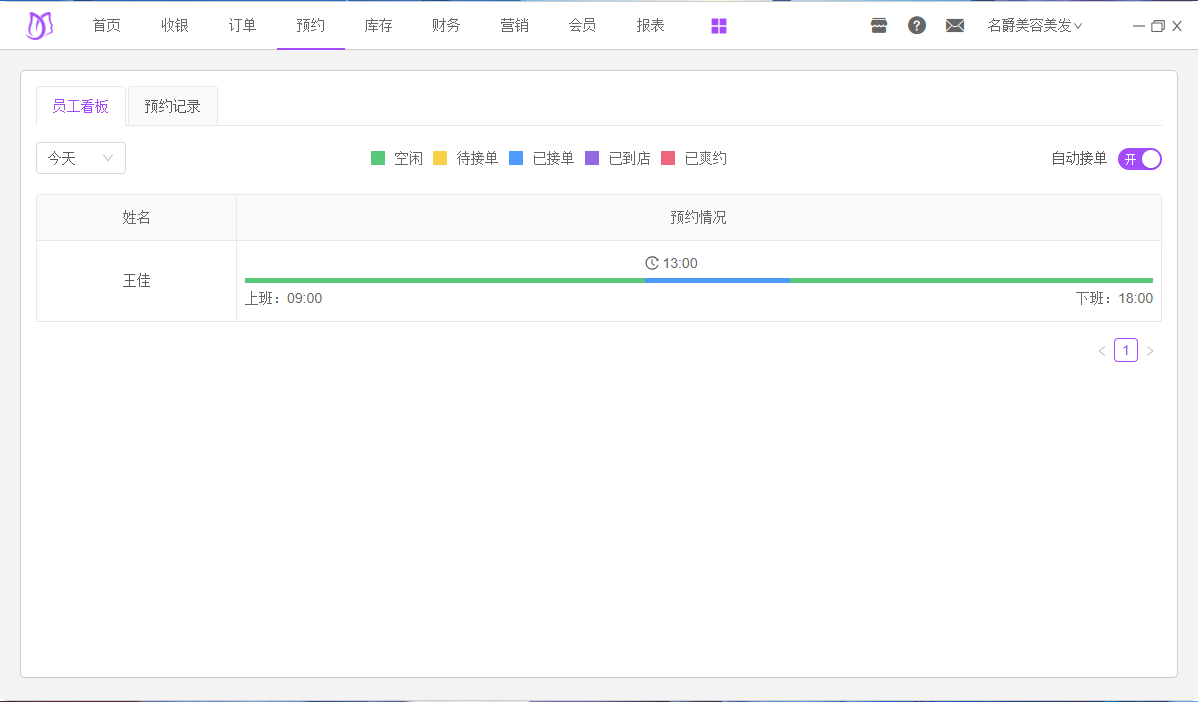Open the 会员 menu
This screenshot has height=702, width=1198.
pyautogui.click(x=582, y=26)
